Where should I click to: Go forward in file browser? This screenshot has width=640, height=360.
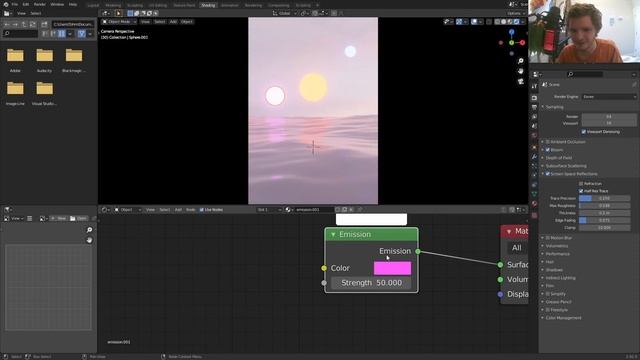[x=15, y=24]
